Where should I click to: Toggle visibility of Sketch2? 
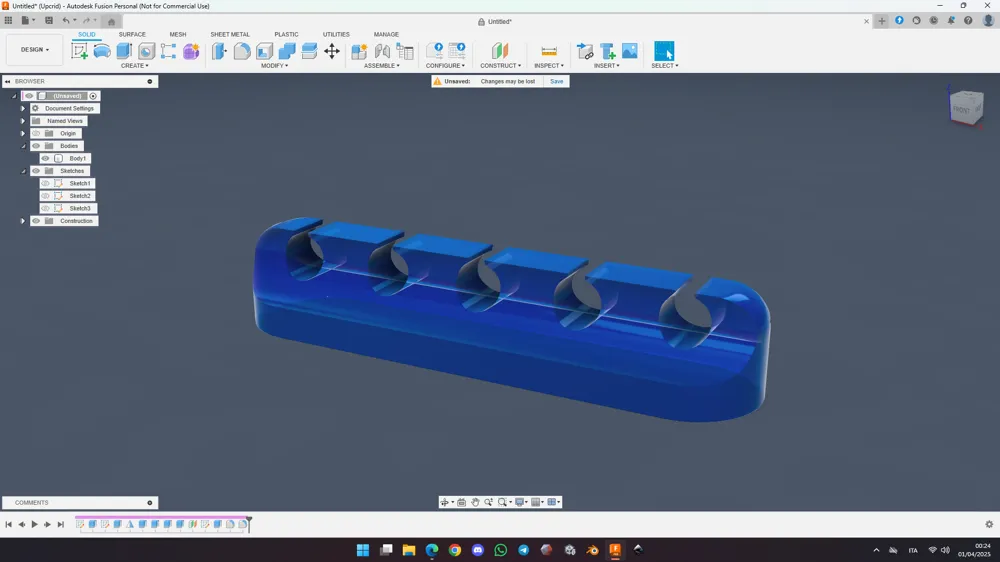click(45, 196)
